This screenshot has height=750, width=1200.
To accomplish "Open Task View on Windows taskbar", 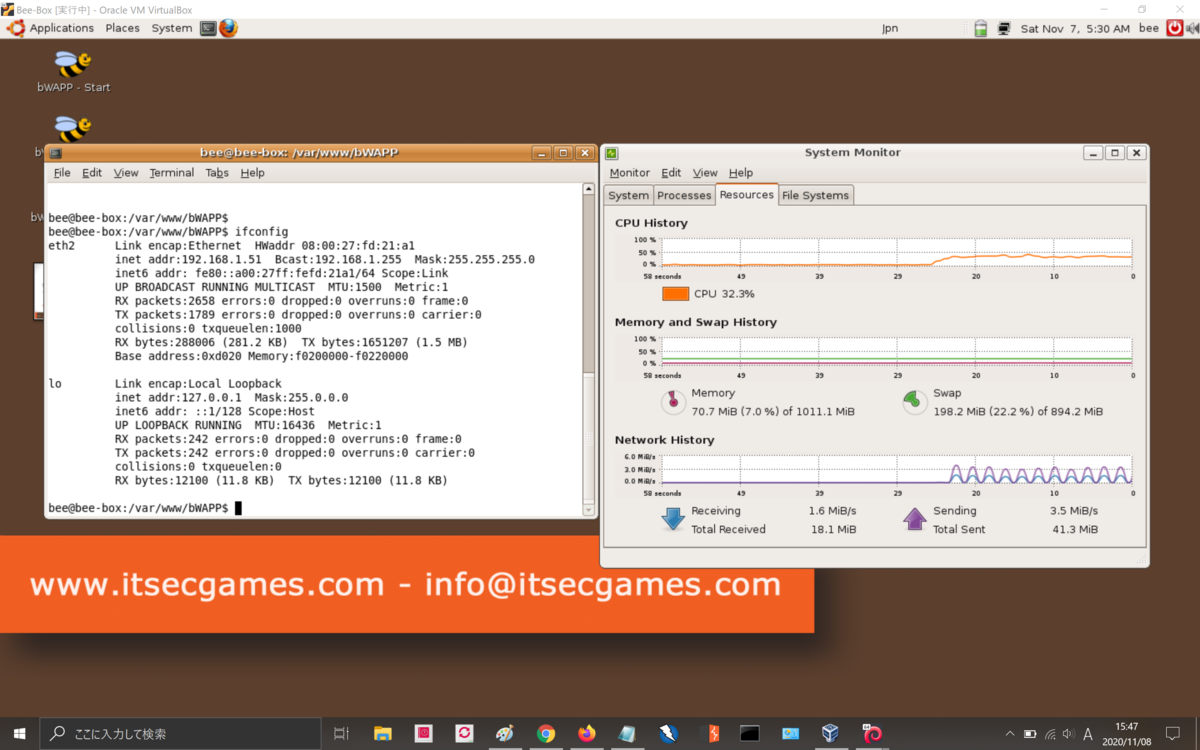I will (x=341, y=733).
